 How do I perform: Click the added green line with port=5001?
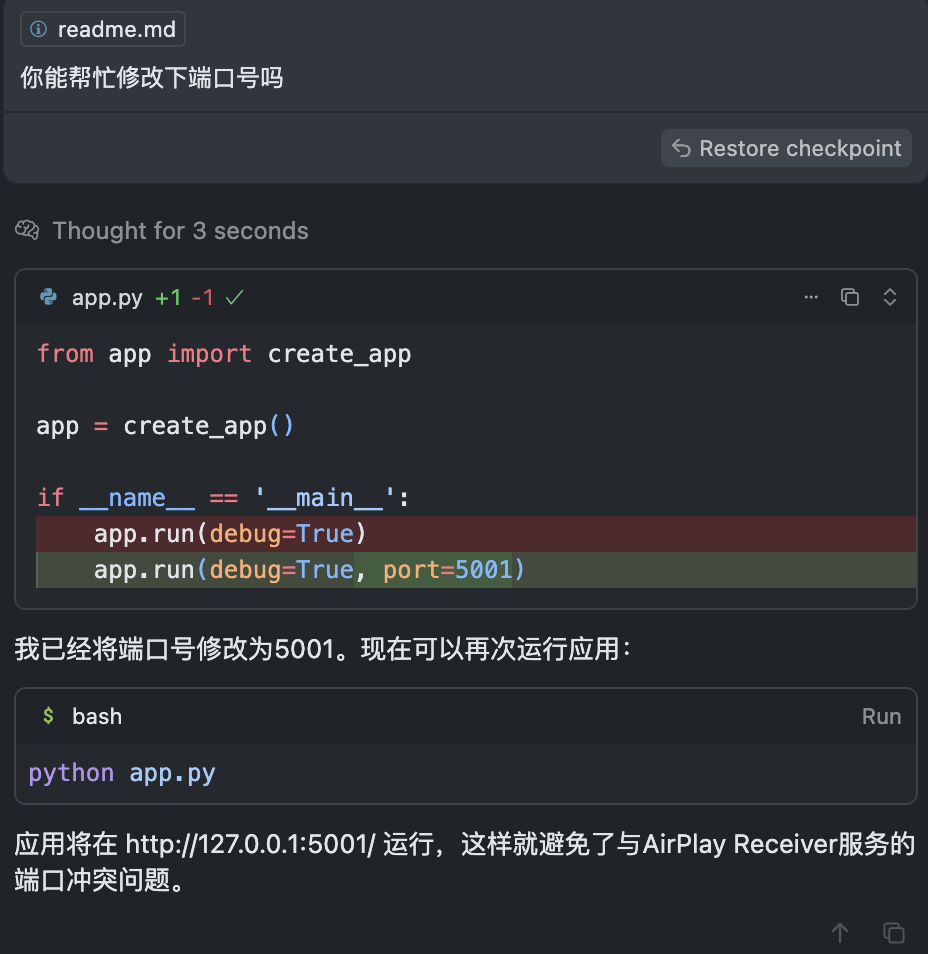[x=309, y=570]
